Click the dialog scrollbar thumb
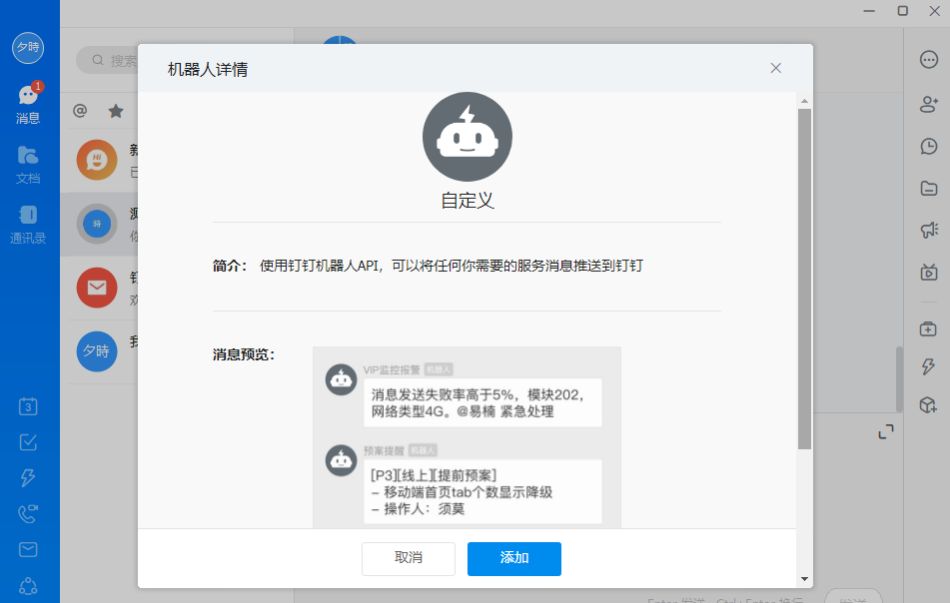The image size is (950, 603). point(804,279)
